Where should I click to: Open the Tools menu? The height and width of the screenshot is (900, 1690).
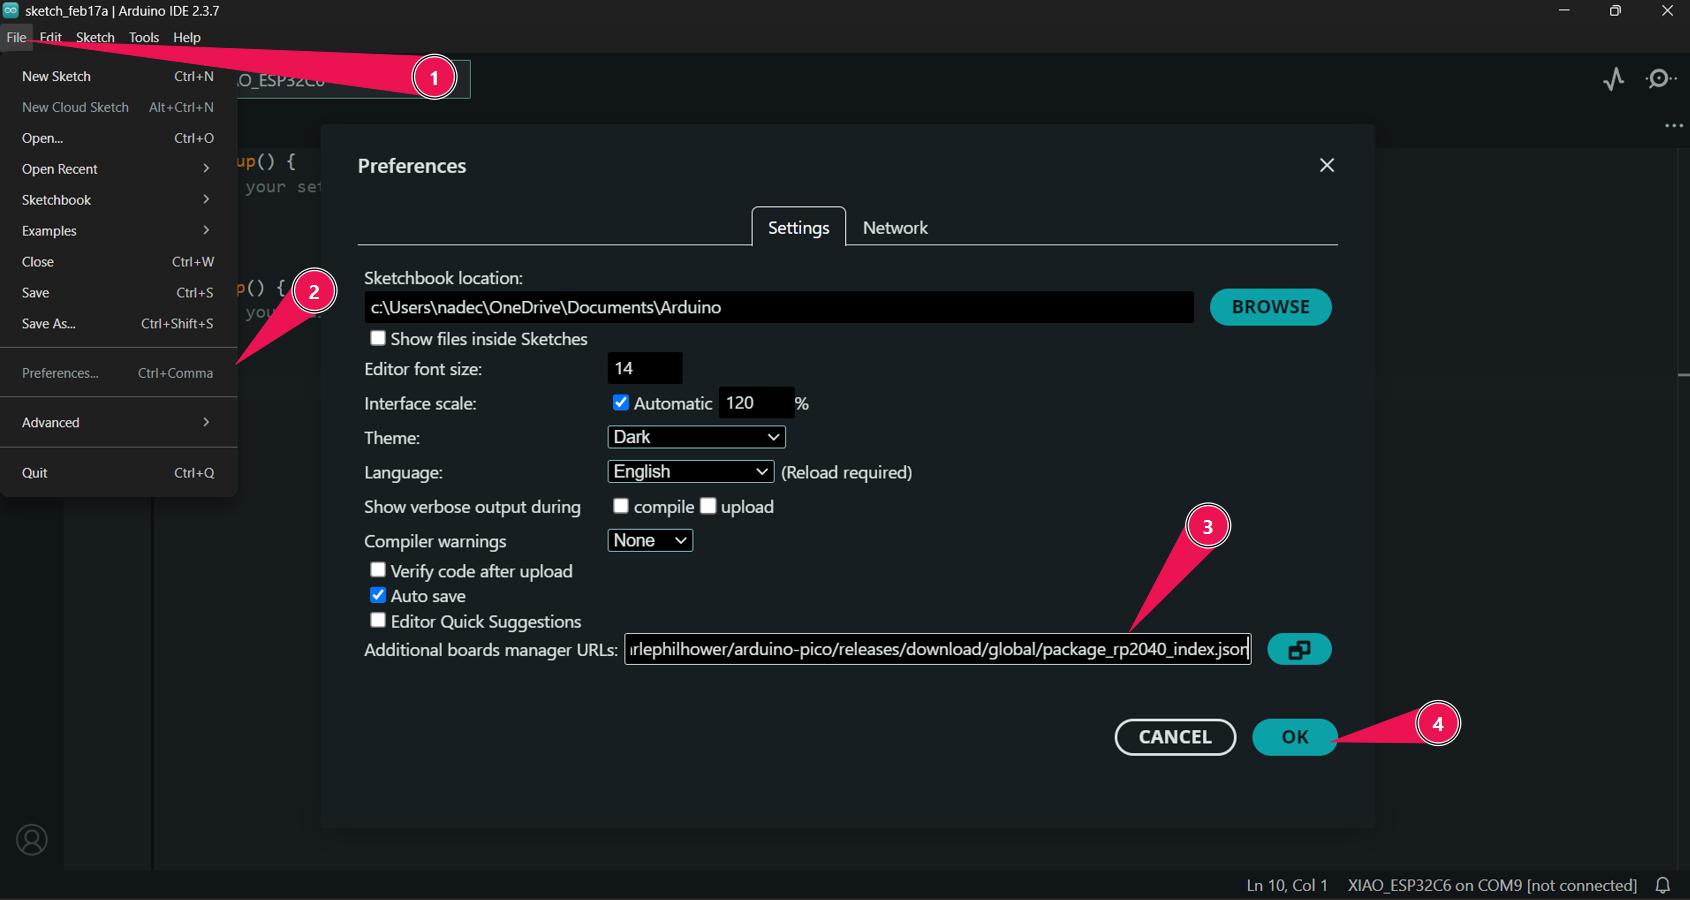143,37
